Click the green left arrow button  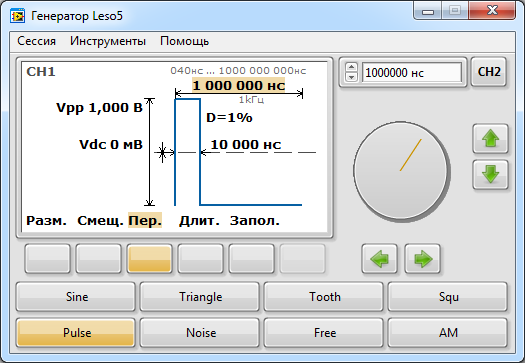pos(379,259)
